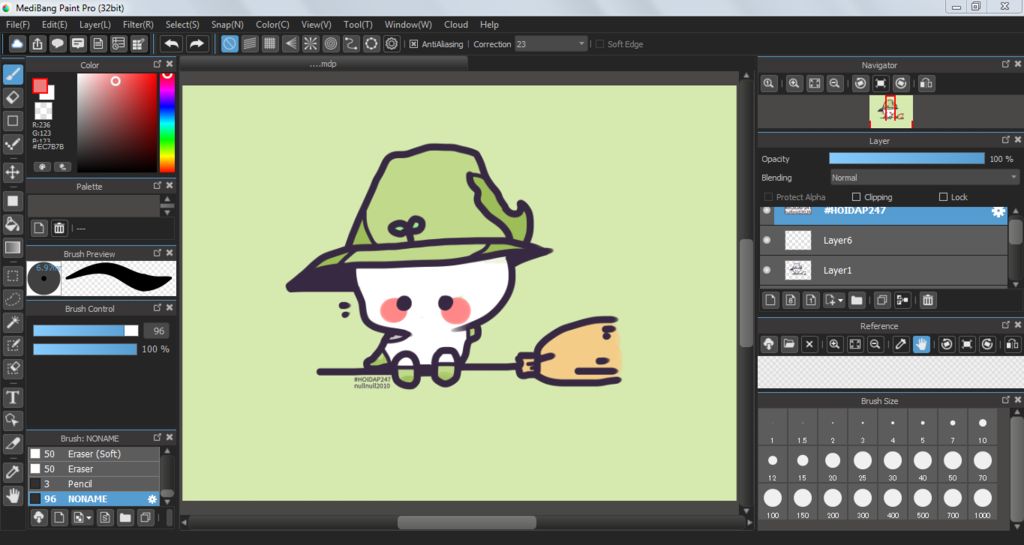Select the Hand tool in left toolbar

pos(12,495)
